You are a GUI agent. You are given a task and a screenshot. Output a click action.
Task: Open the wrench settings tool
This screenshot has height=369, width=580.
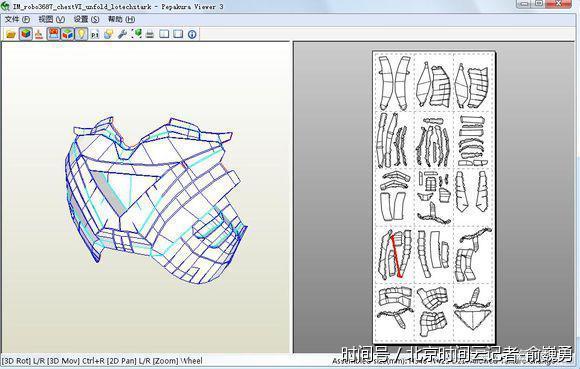pyautogui.click(x=122, y=34)
